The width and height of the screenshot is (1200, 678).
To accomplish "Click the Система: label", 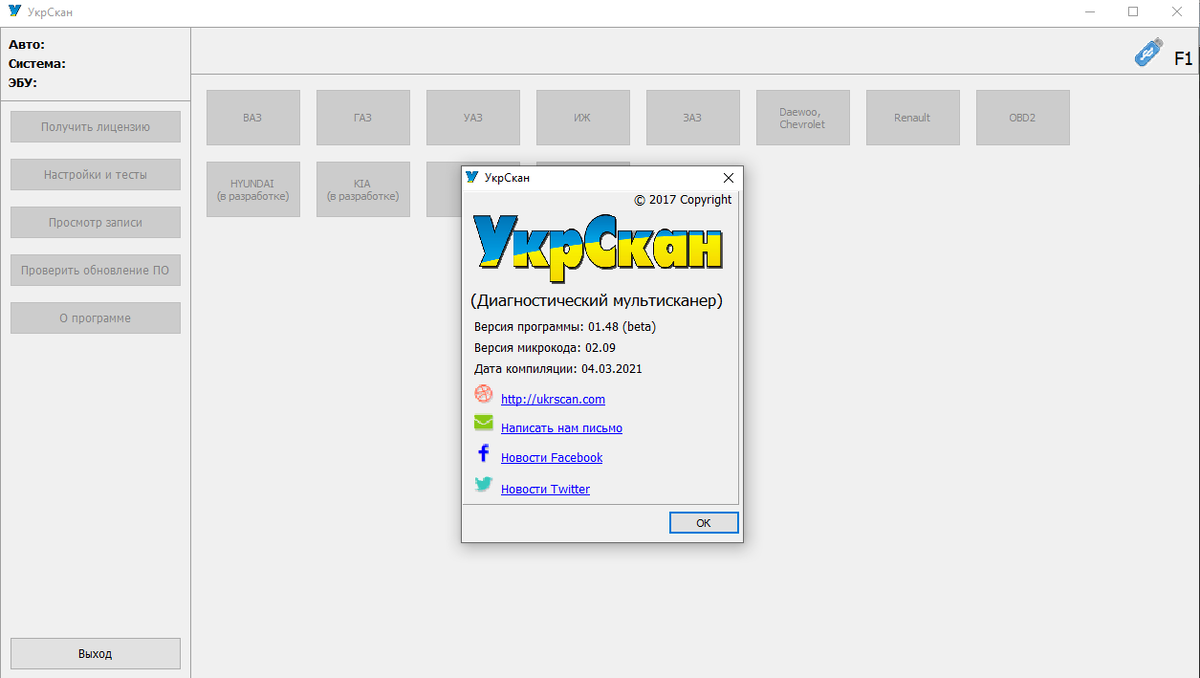I will click(x=37, y=64).
